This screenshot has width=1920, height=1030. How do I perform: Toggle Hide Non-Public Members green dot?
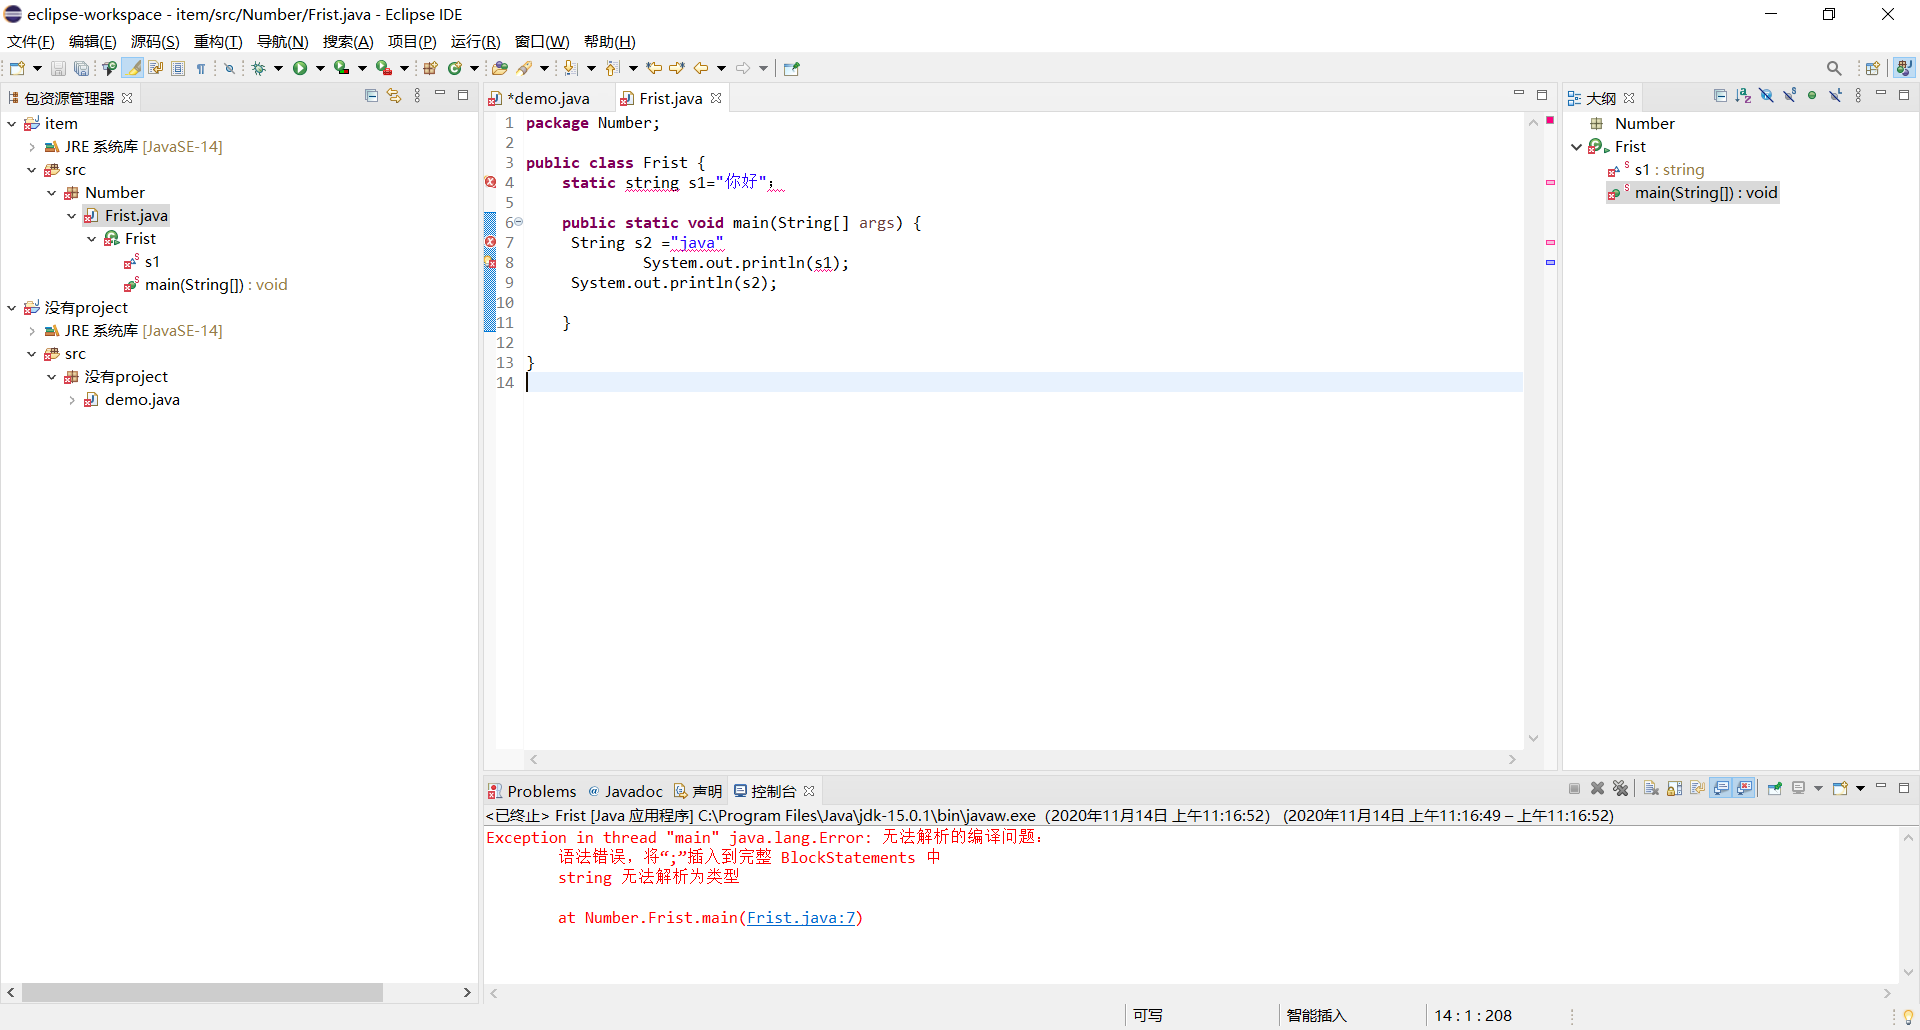[1812, 96]
